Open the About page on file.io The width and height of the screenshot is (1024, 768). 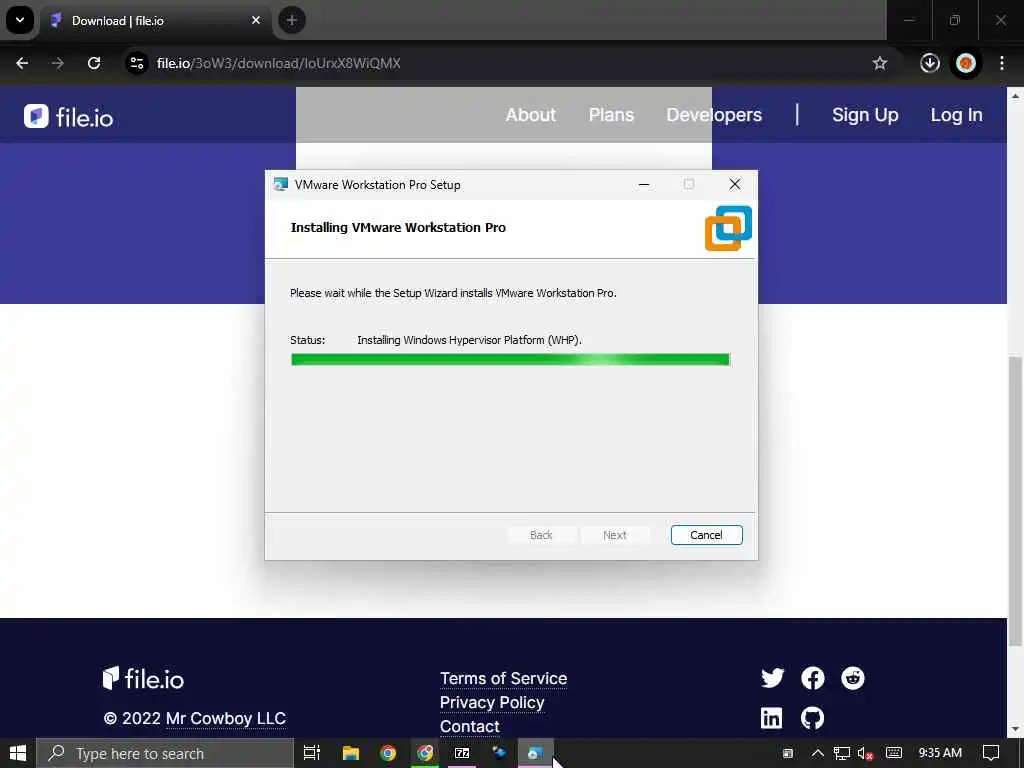(530, 115)
